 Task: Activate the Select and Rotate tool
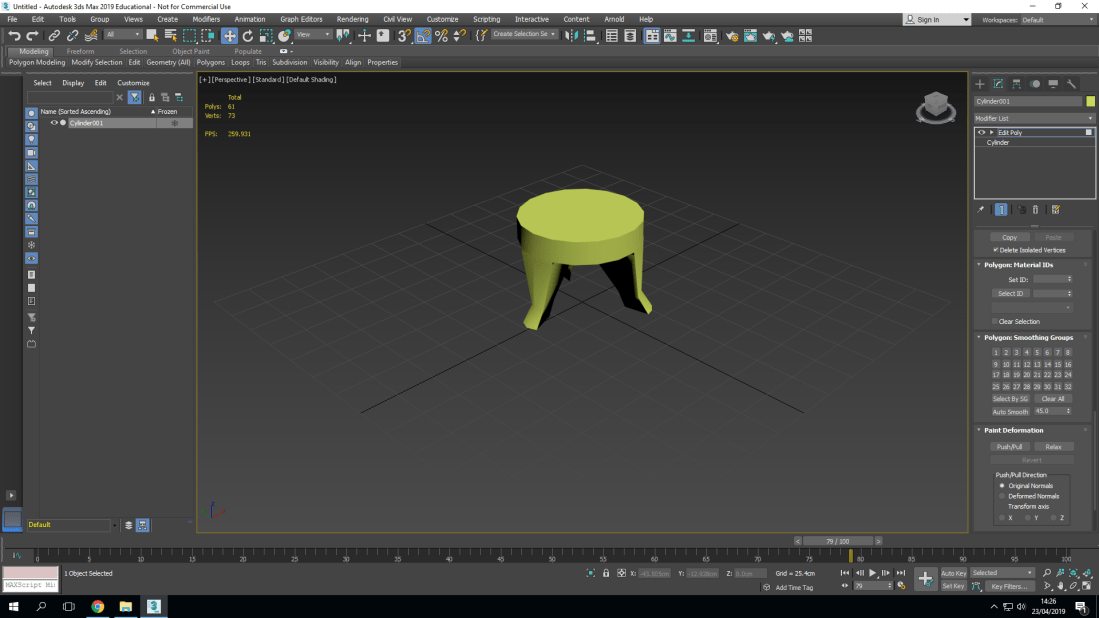pyautogui.click(x=248, y=36)
